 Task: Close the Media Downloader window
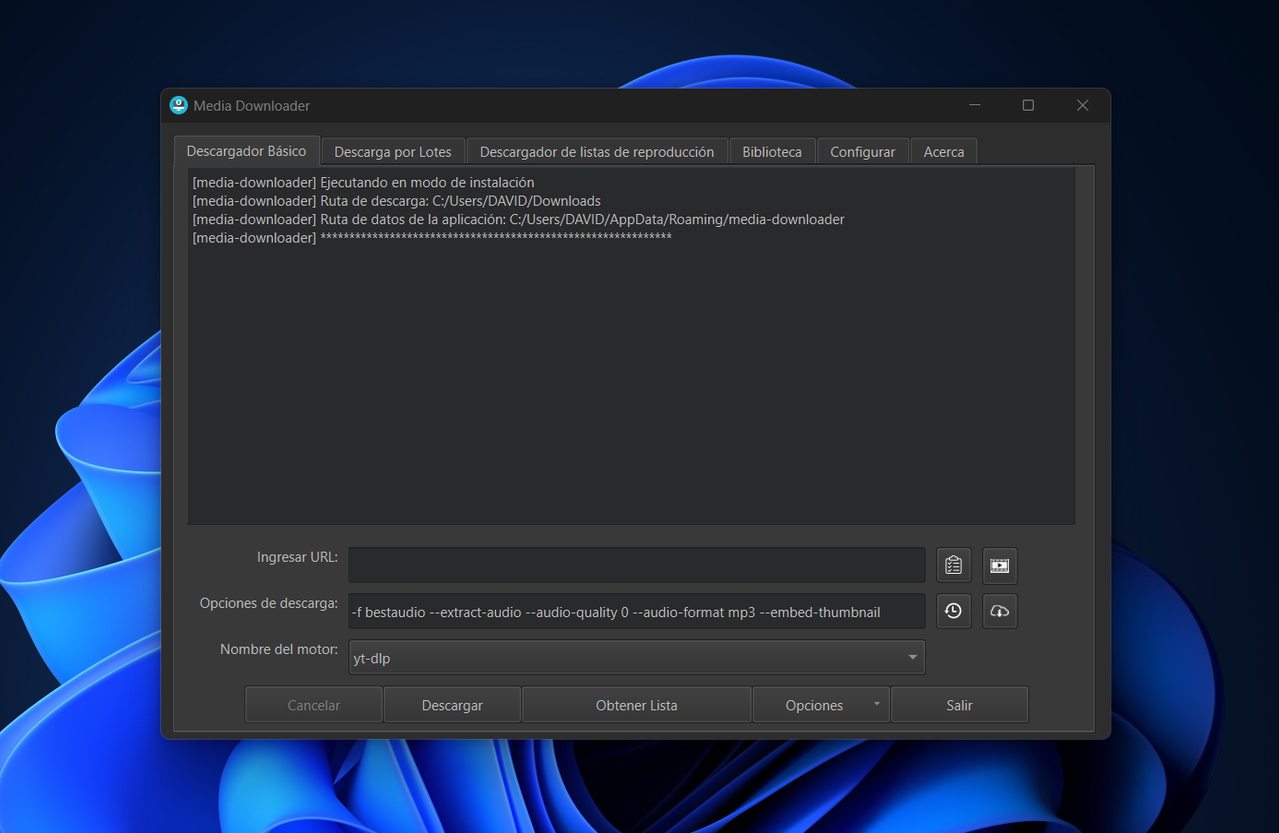coord(1082,105)
